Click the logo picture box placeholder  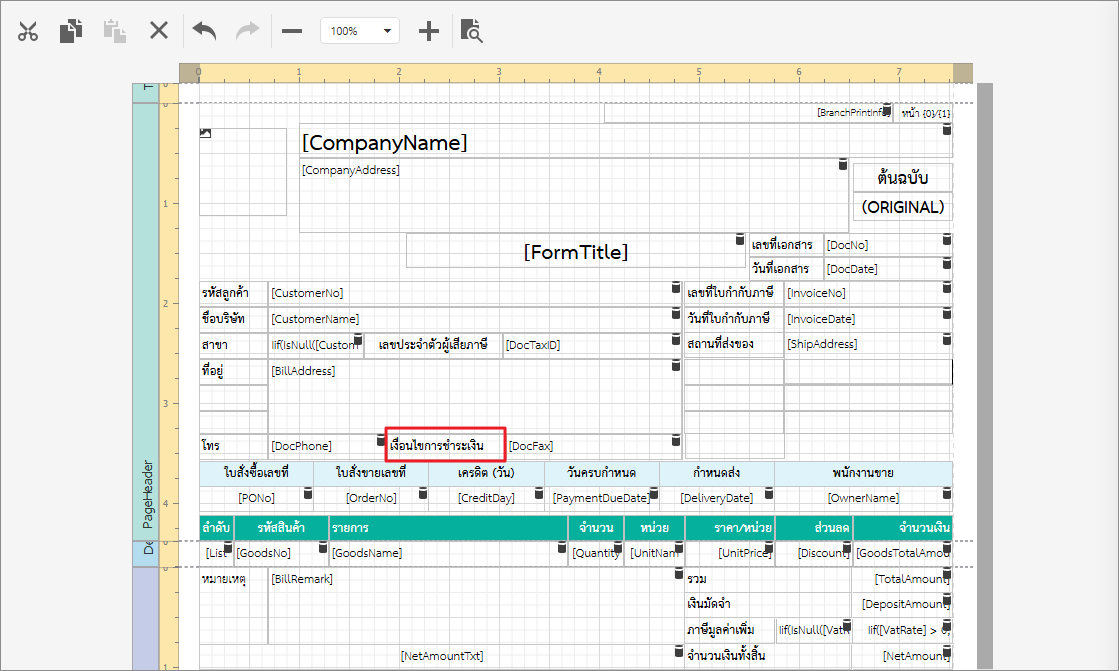(243, 172)
